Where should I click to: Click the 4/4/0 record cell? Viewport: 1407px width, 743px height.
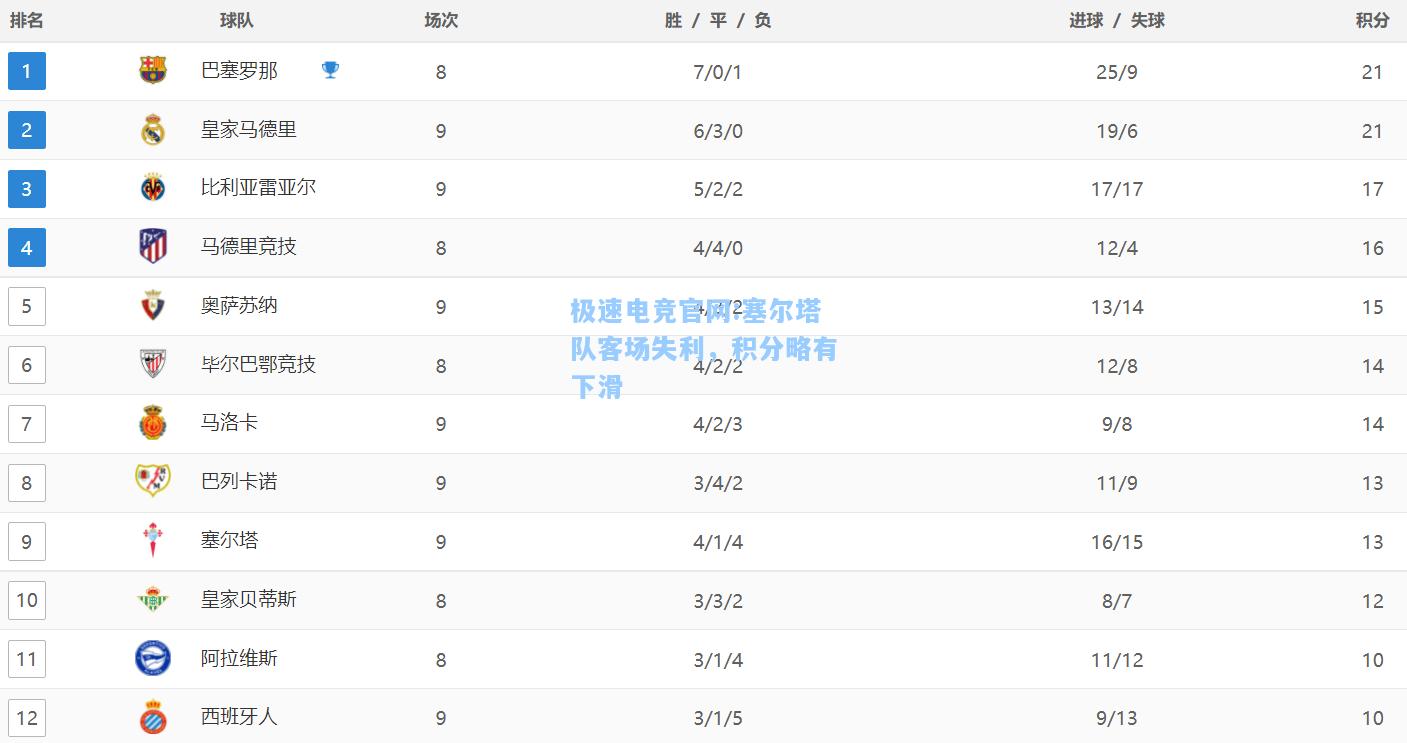click(718, 248)
